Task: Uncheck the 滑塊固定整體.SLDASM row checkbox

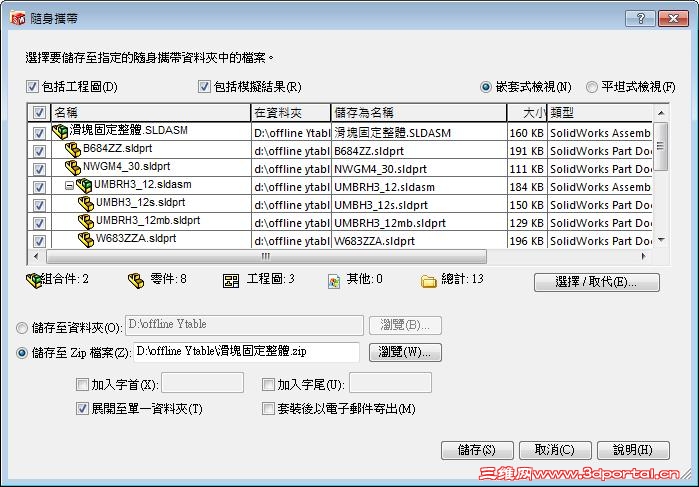Action: pyautogui.click(x=39, y=133)
